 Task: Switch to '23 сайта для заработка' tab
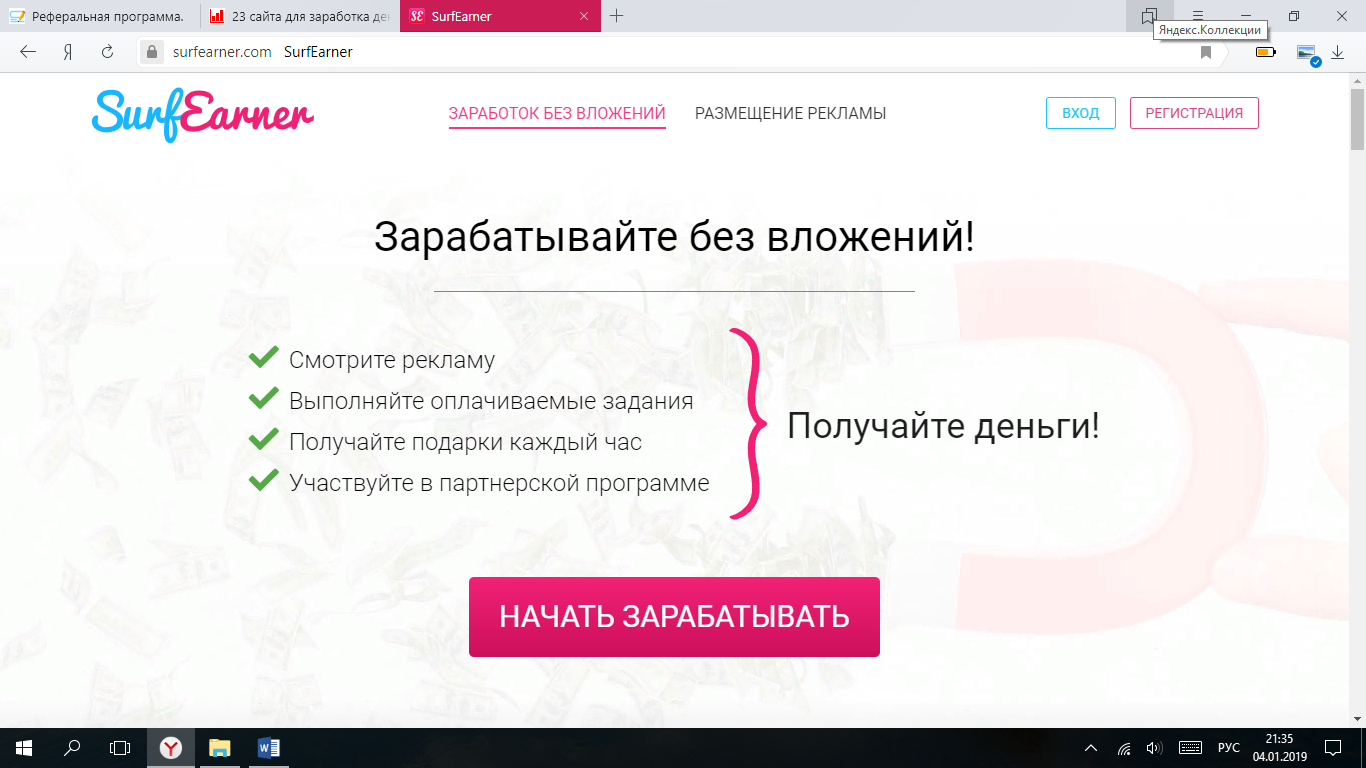point(300,16)
